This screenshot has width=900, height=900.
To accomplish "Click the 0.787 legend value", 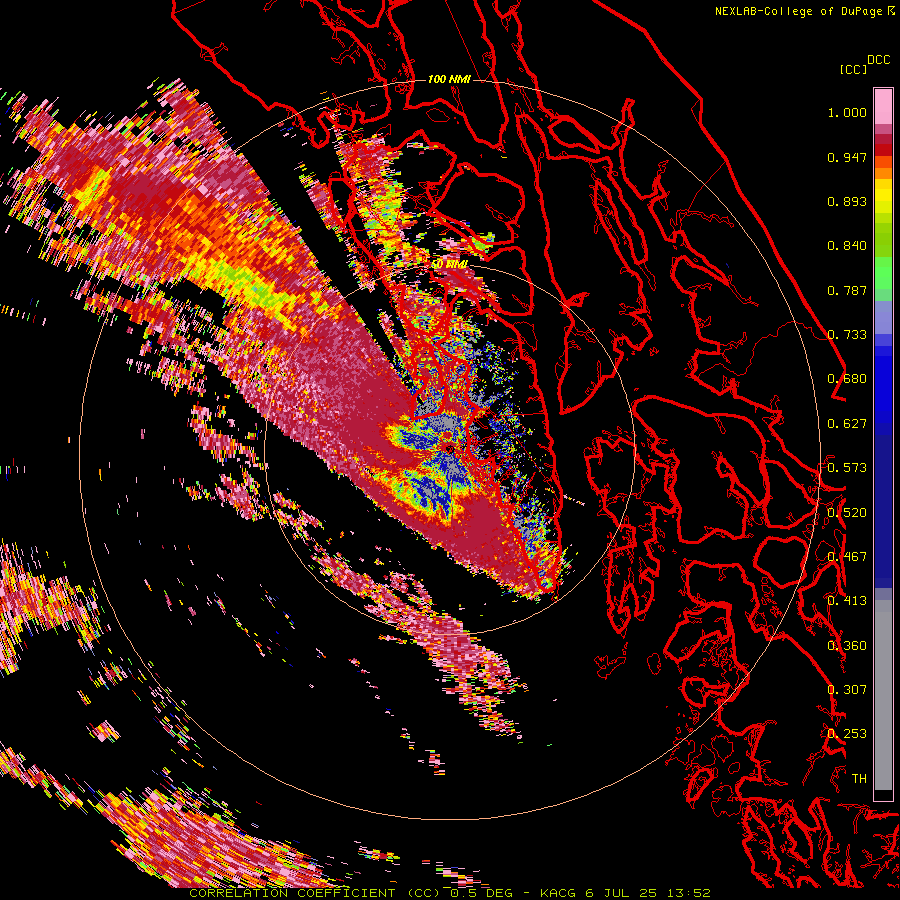I will pyautogui.click(x=847, y=290).
